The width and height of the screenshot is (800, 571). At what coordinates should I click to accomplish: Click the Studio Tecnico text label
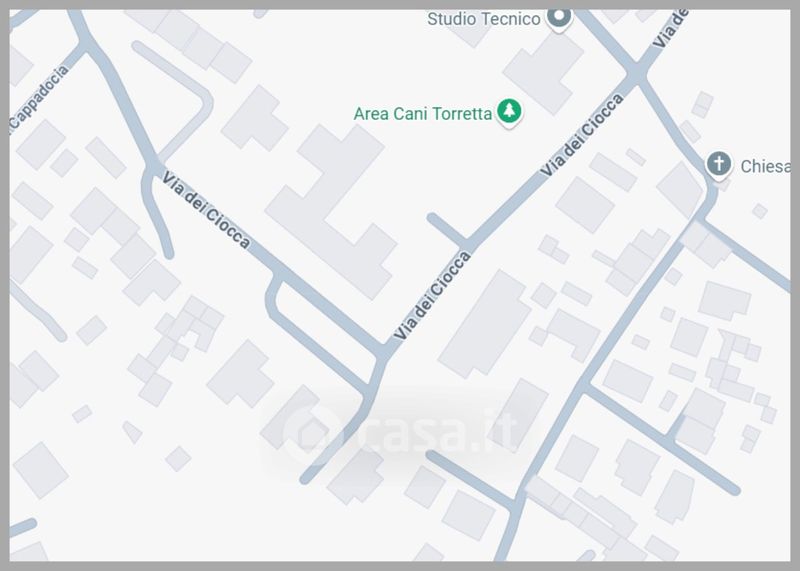(x=483, y=19)
